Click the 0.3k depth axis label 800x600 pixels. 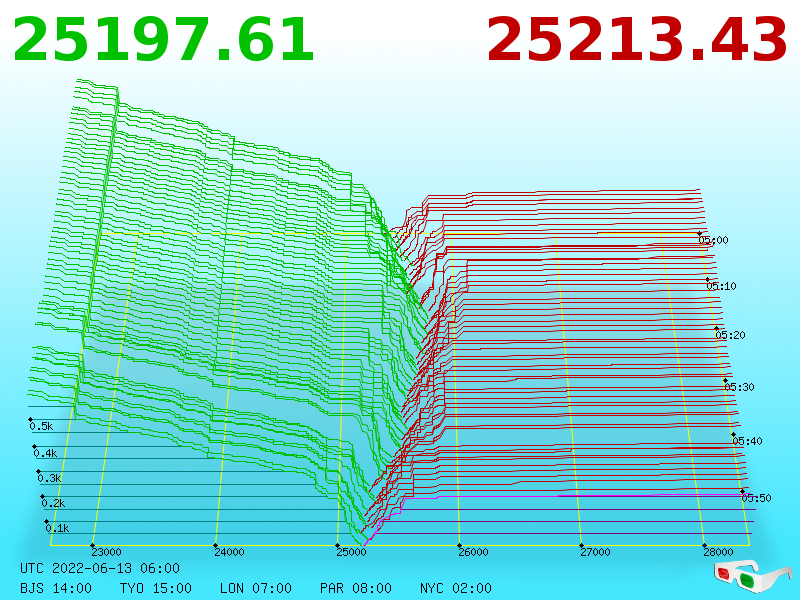(x=49, y=479)
